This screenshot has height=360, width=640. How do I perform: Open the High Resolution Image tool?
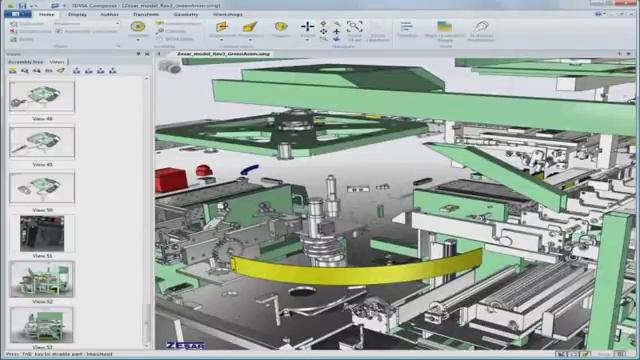(x=444, y=27)
